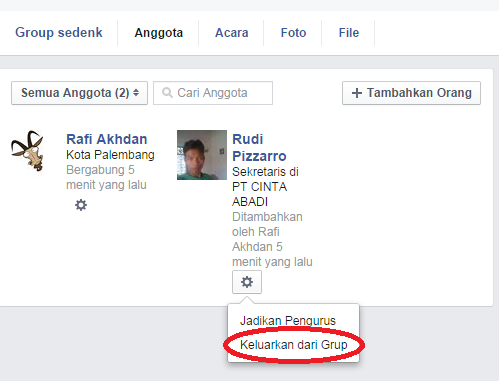Screen dimensions: 499x381
Task: Open the Semua Anggota (2) dropdown
Action: click(79, 93)
